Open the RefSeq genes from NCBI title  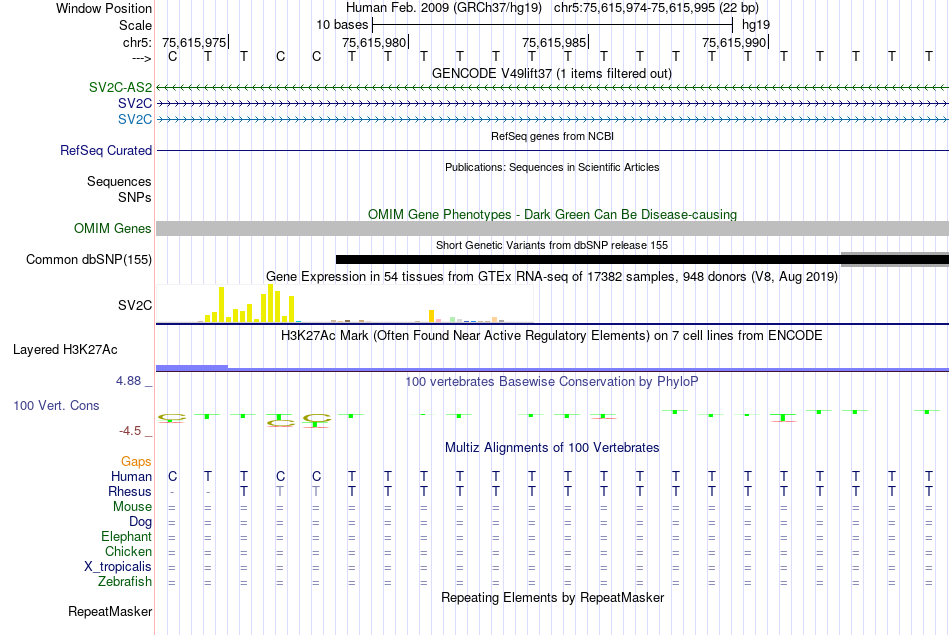click(552, 136)
